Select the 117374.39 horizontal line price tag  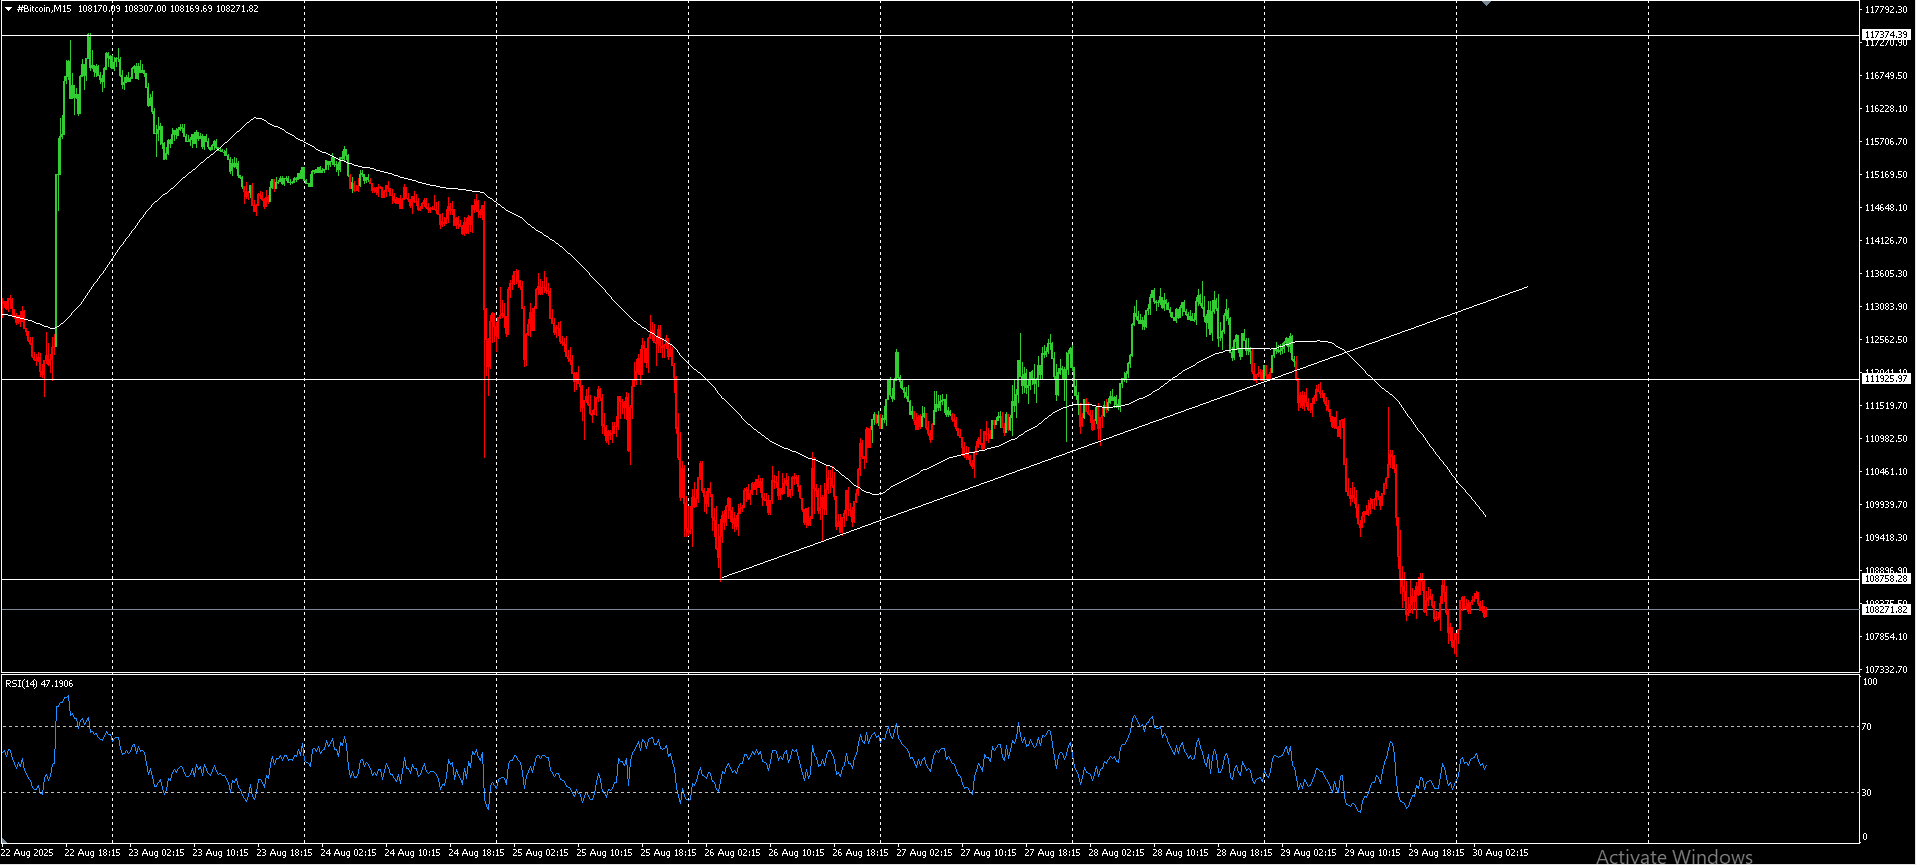click(x=1886, y=35)
